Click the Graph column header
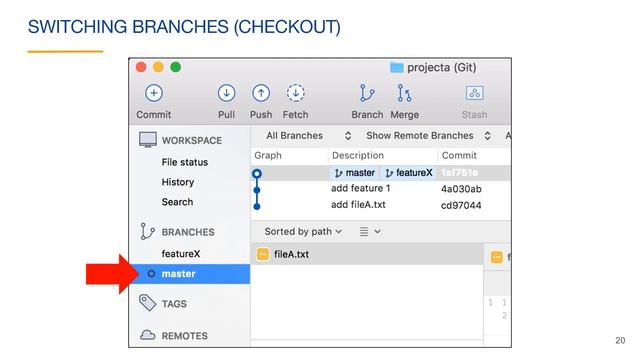Image resolution: width=640 pixels, height=360 pixels. pyautogui.click(x=268, y=156)
